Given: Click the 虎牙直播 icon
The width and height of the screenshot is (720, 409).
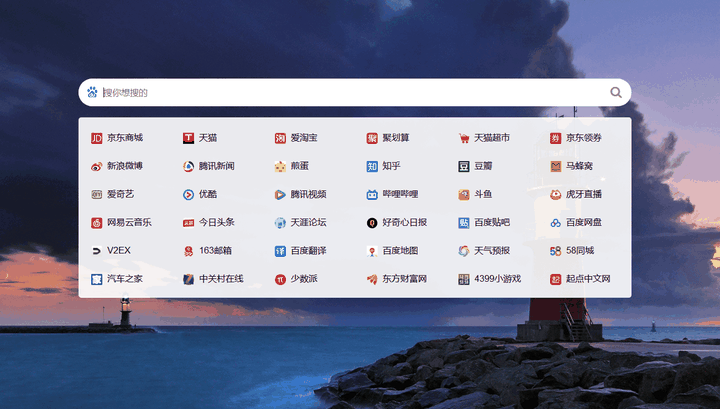Looking at the screenshot, I should click(x=556, y=195).
